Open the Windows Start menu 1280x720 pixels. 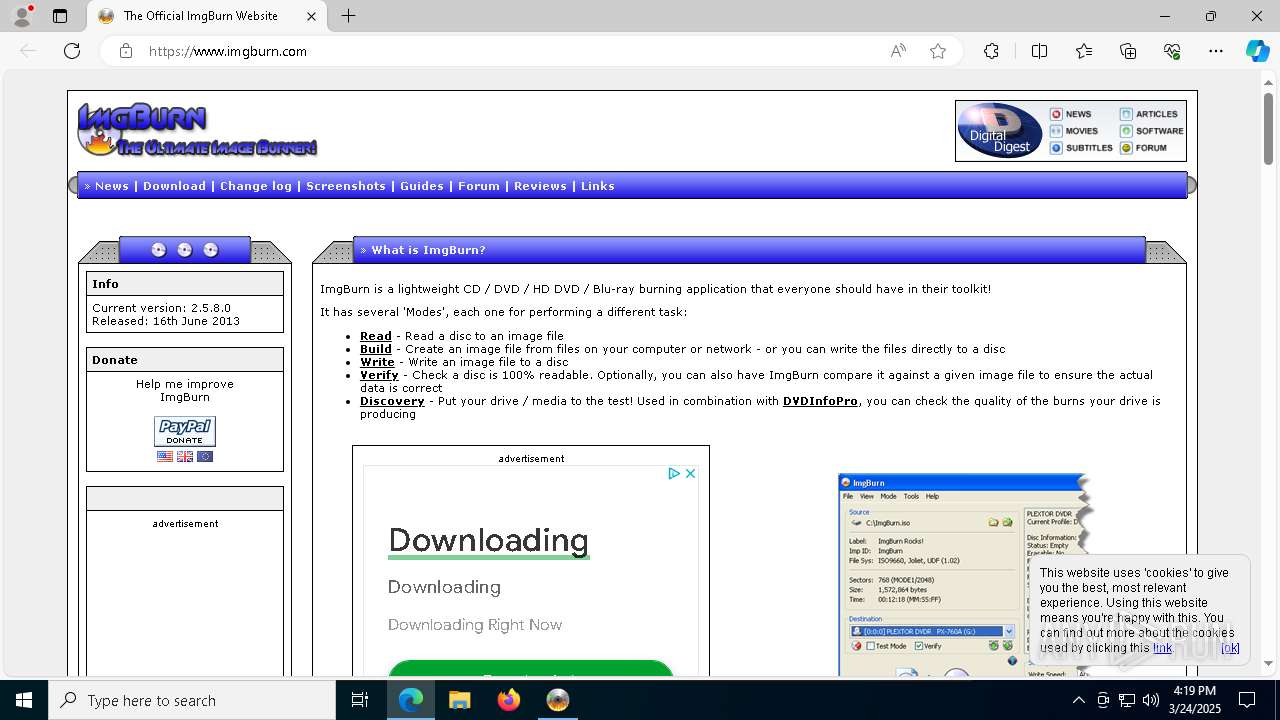24,700
